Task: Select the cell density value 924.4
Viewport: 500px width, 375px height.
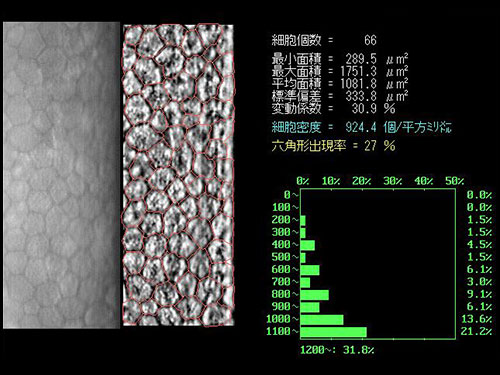Action: [x=361, y=127]
